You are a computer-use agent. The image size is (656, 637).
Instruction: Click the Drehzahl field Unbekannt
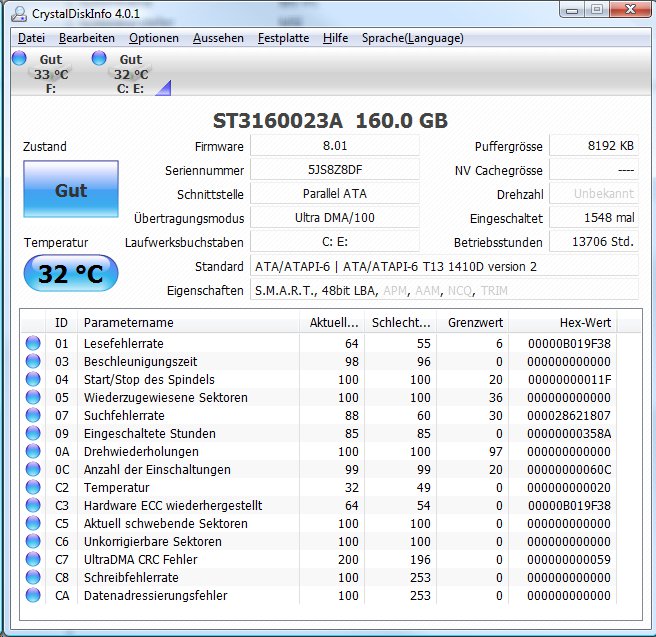594,194
